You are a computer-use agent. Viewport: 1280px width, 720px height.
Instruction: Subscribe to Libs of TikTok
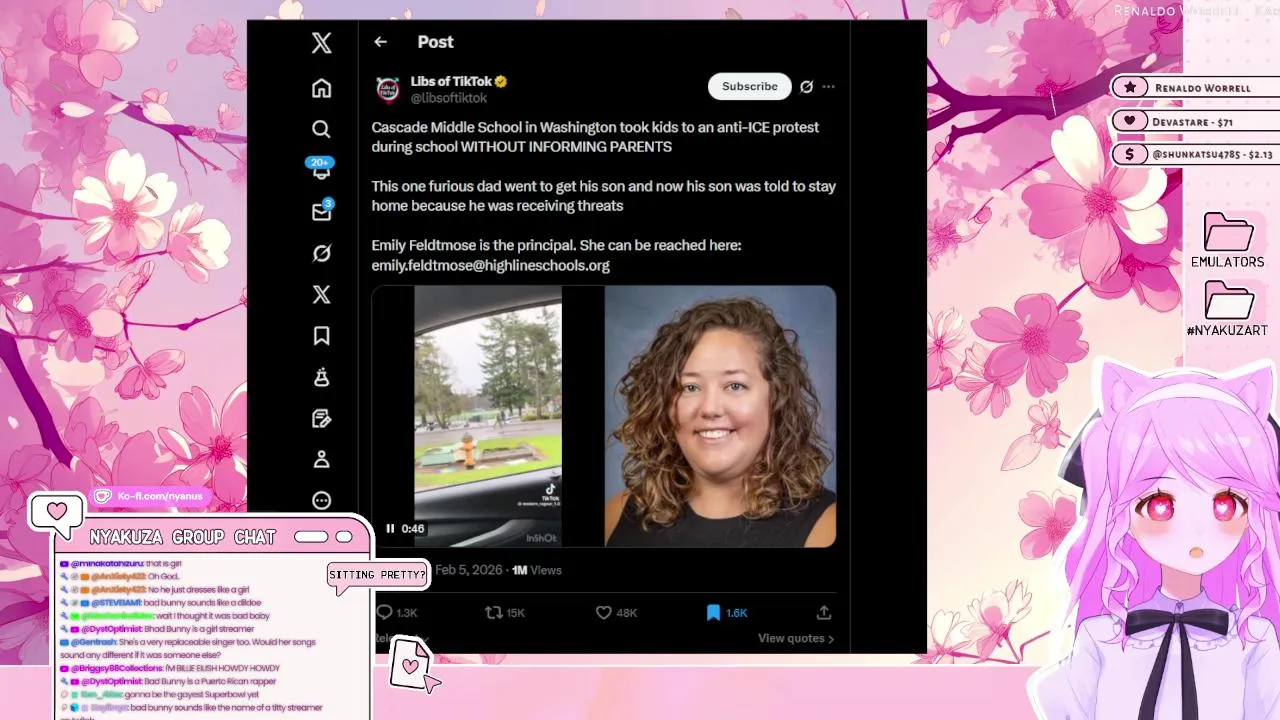750,87
